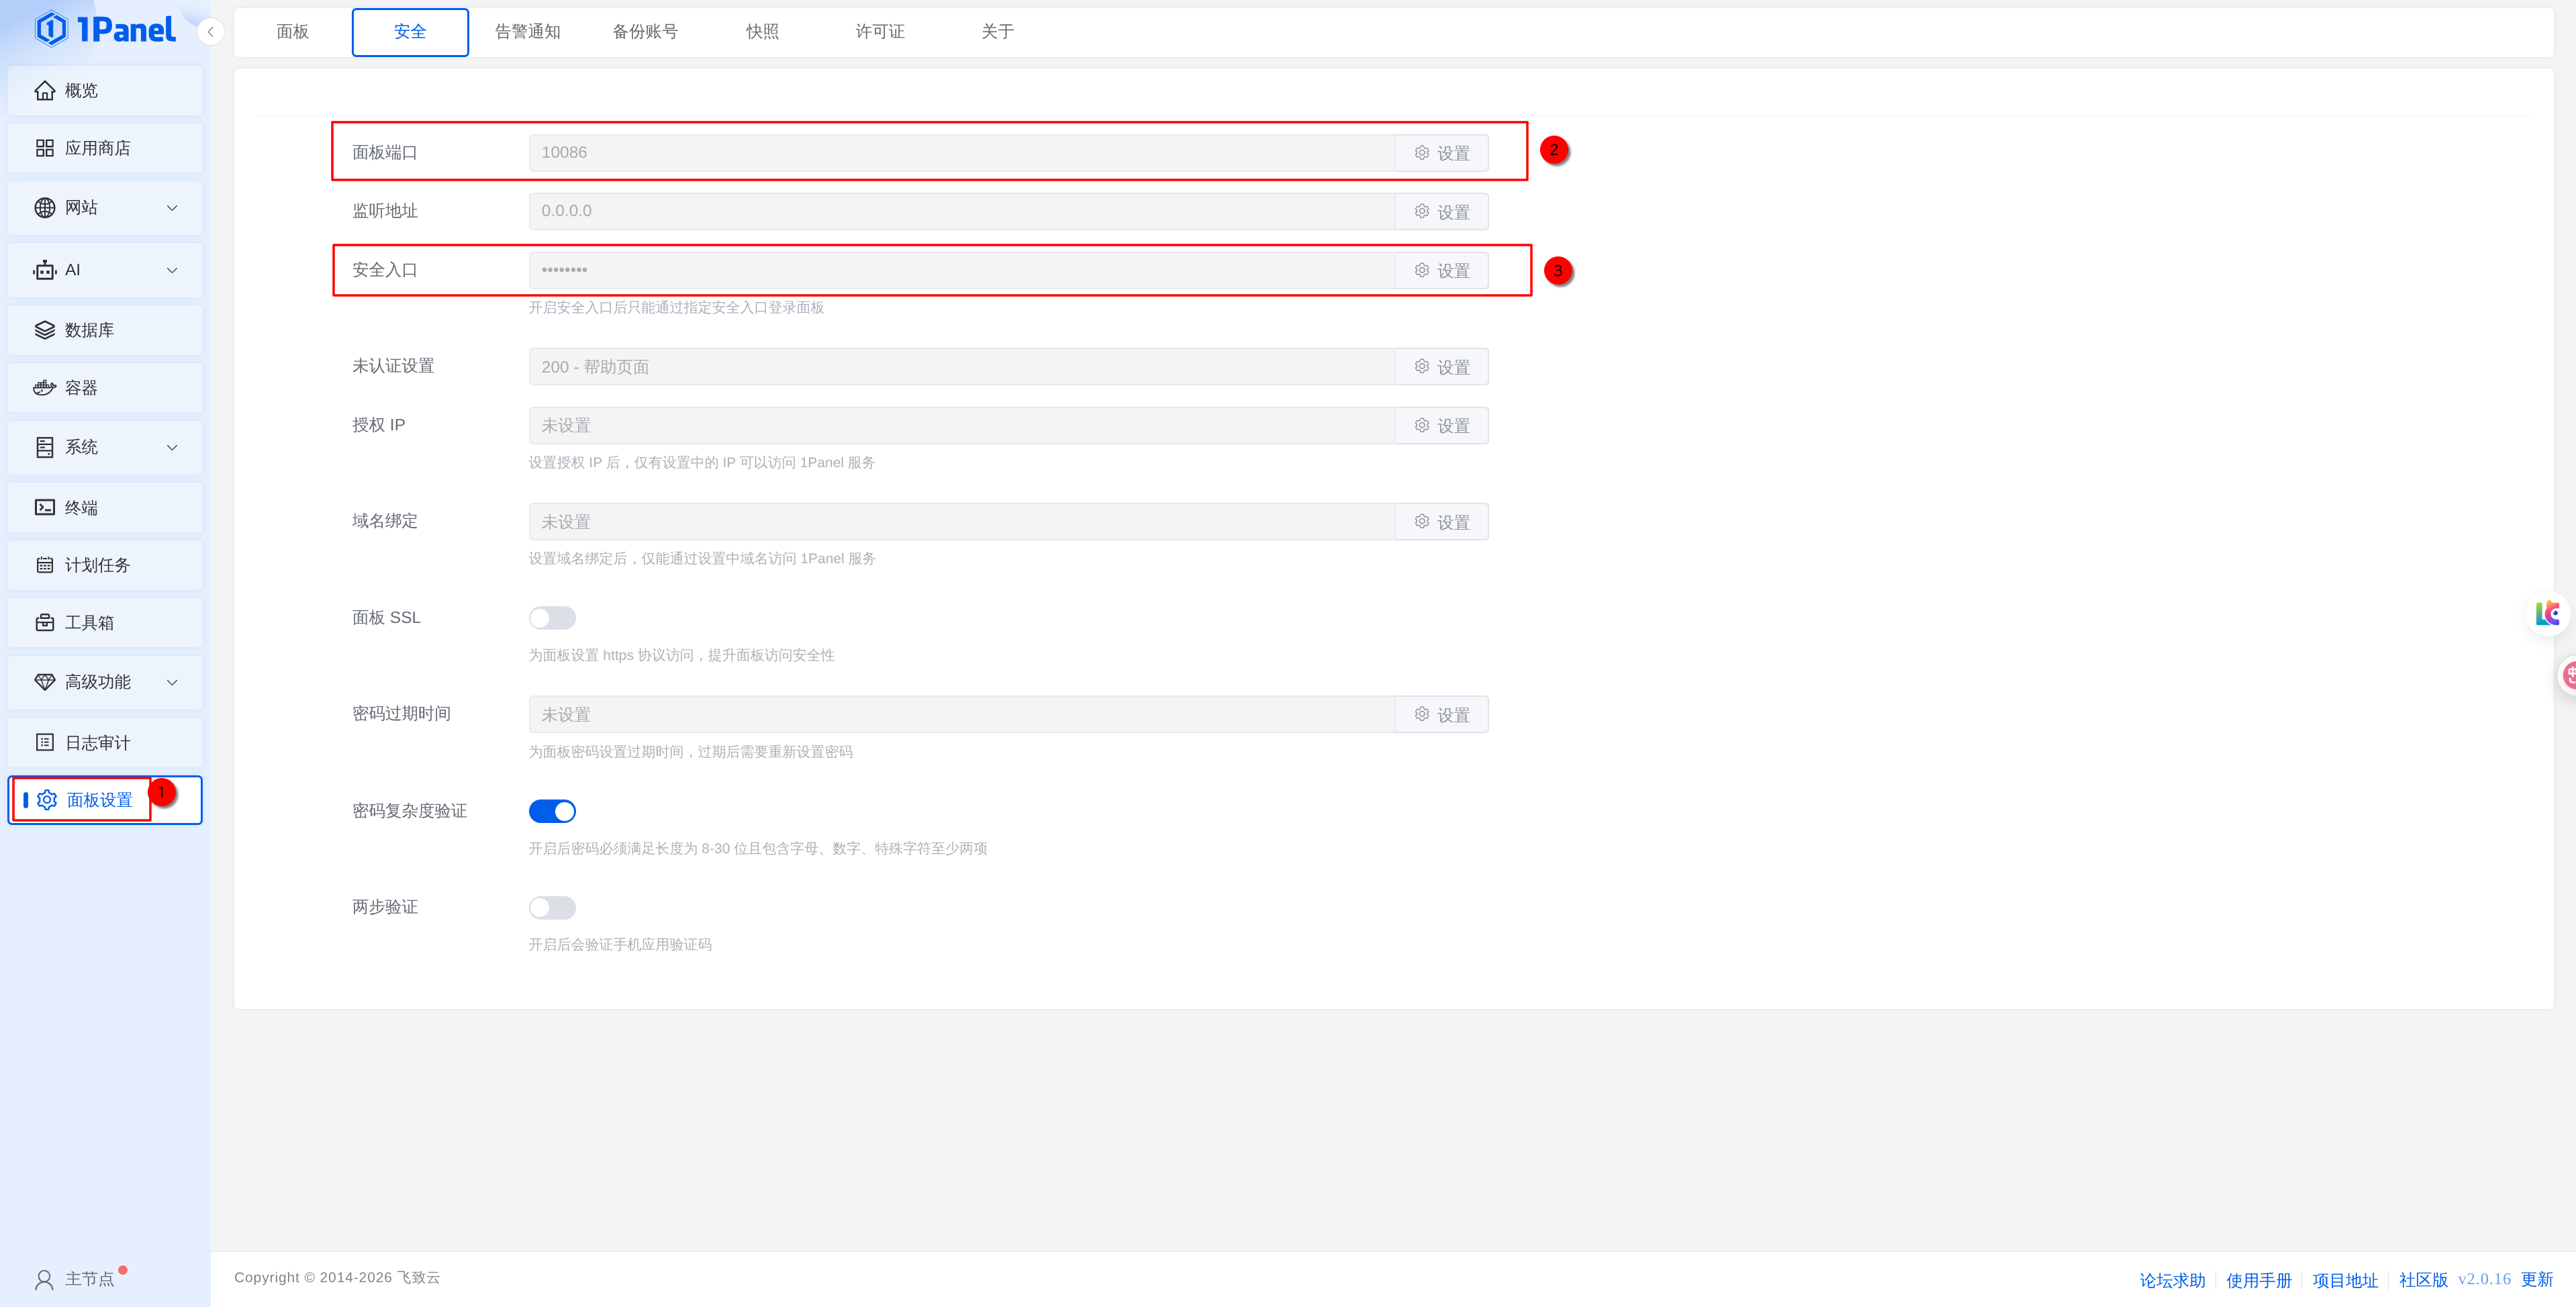Viewport: 2576px width, 1307px height.
Task: Click the globe icon beside 网站
Action: tap(45, 208)
